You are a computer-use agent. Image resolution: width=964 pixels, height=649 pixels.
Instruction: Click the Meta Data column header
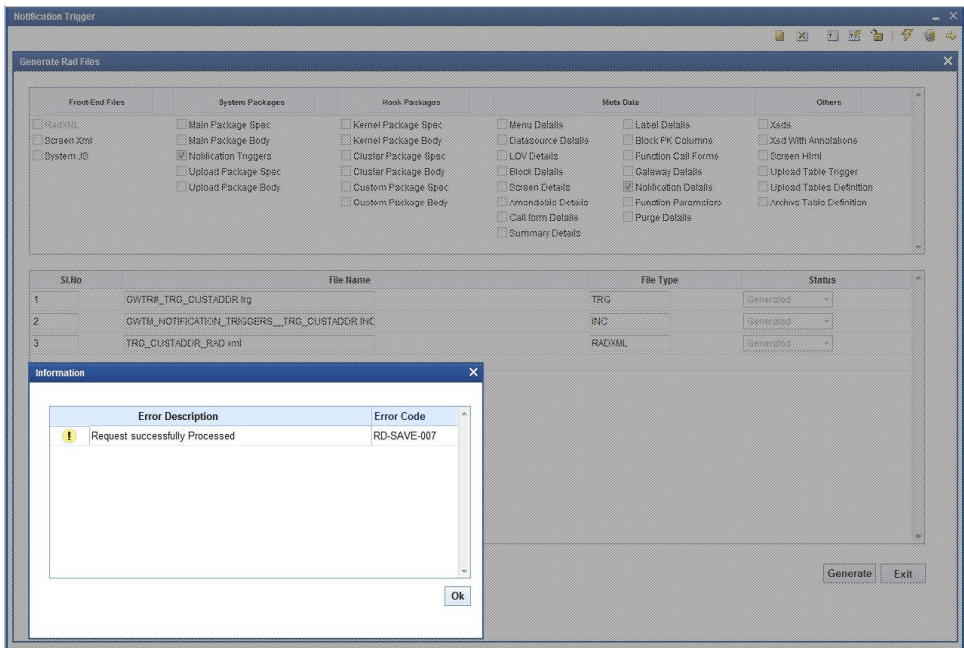pyautogui.click(x=620, y=102)
